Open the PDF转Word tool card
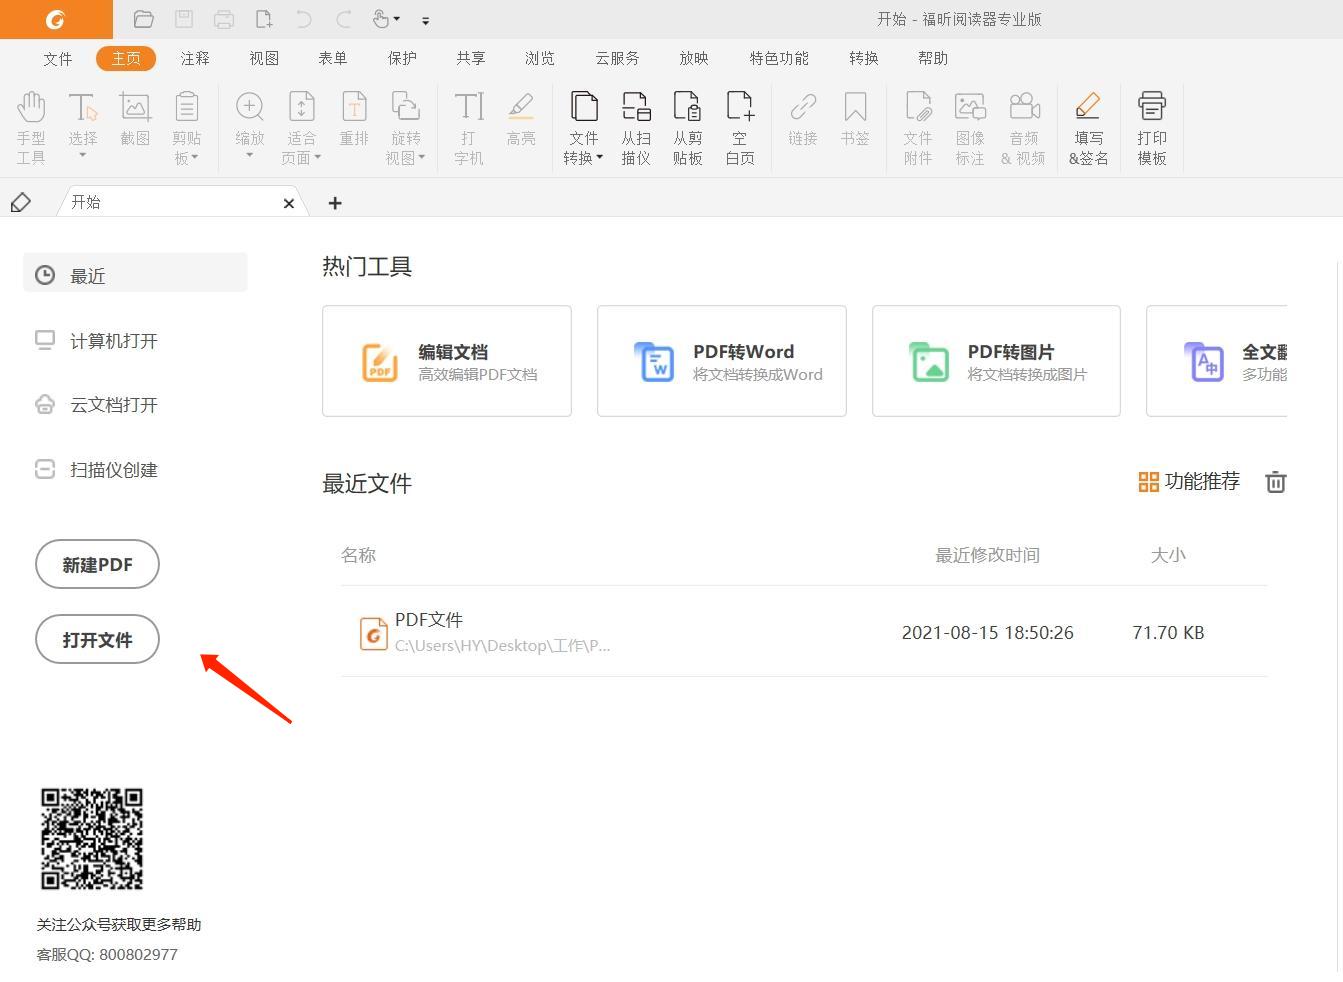The image size is (1343, 982). tap(721, 361)
